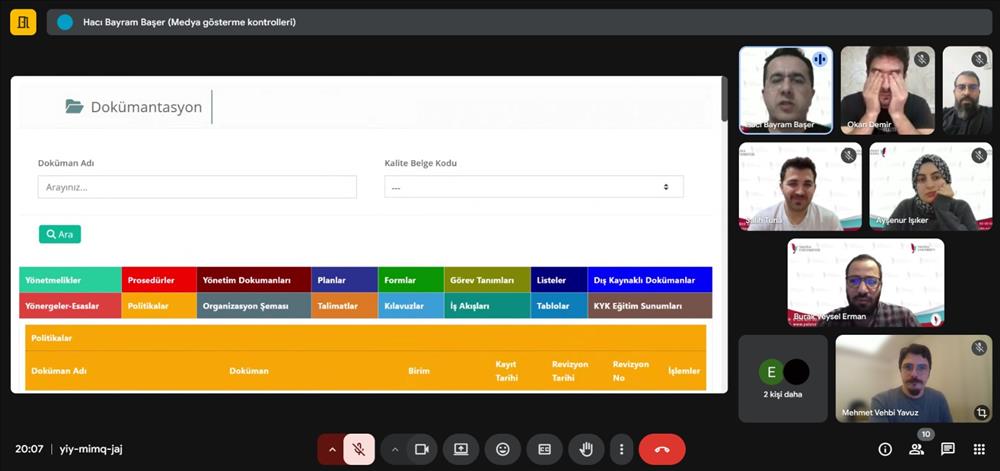Click the present screen icon
The width and height of the screenshot is (1000, 471).
[461, 450]
